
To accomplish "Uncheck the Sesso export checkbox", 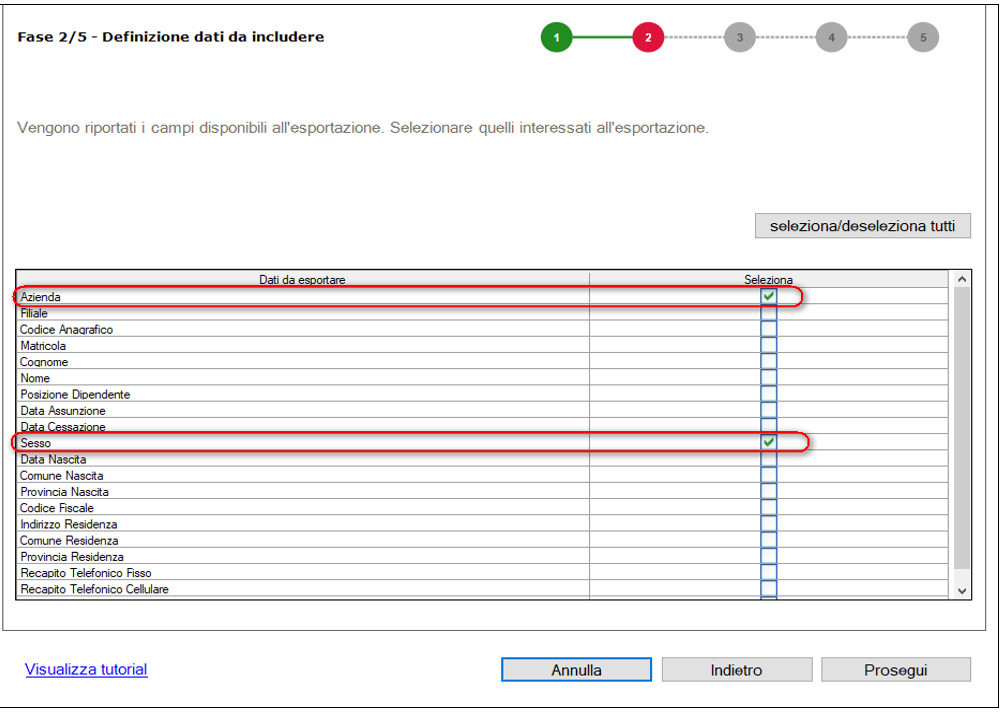I will (x=769, y=442).
